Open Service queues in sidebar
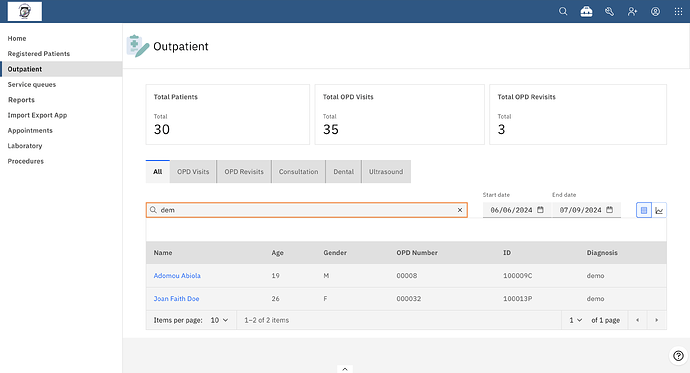Image resolution: width=690 pixels, height=373 pixels. pos(61,84)
